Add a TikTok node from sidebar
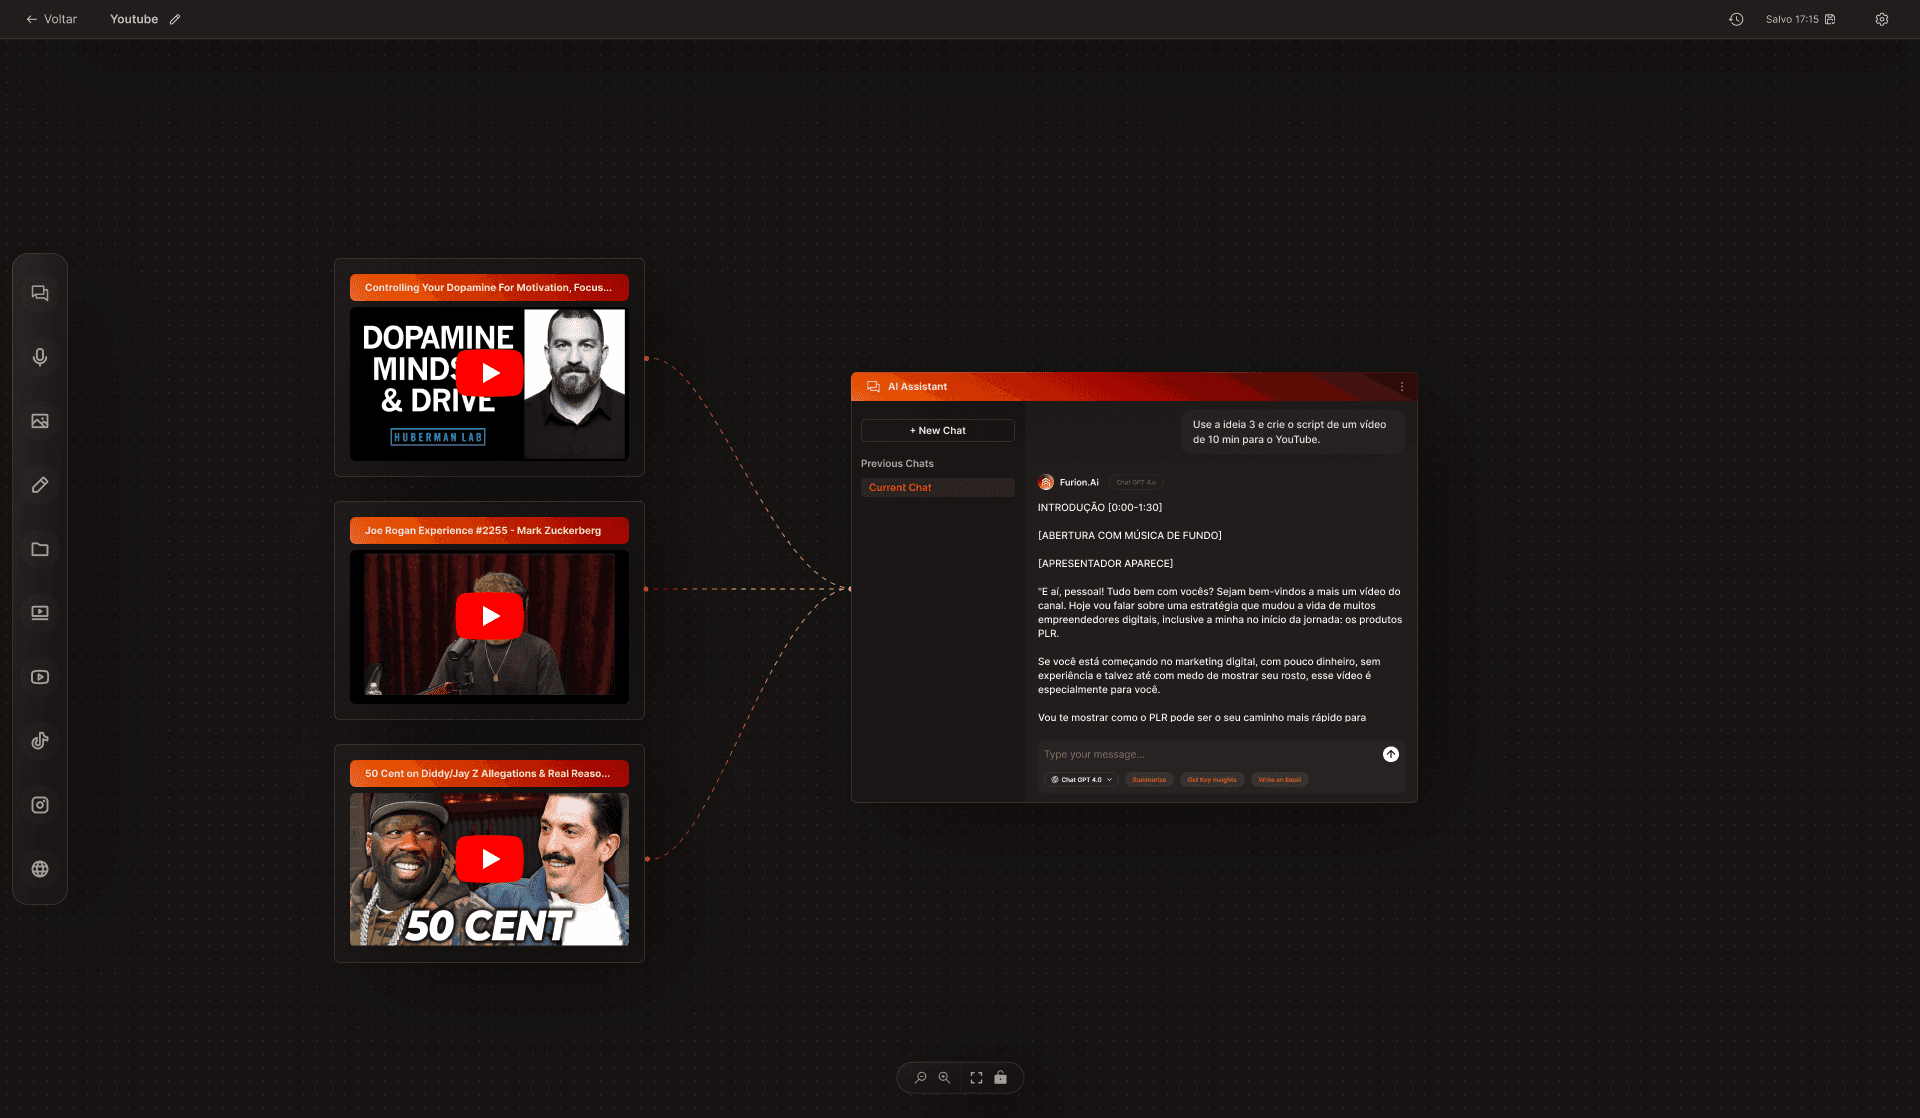This screenshot has height=1118, width=1920. [x=40, y=741]
